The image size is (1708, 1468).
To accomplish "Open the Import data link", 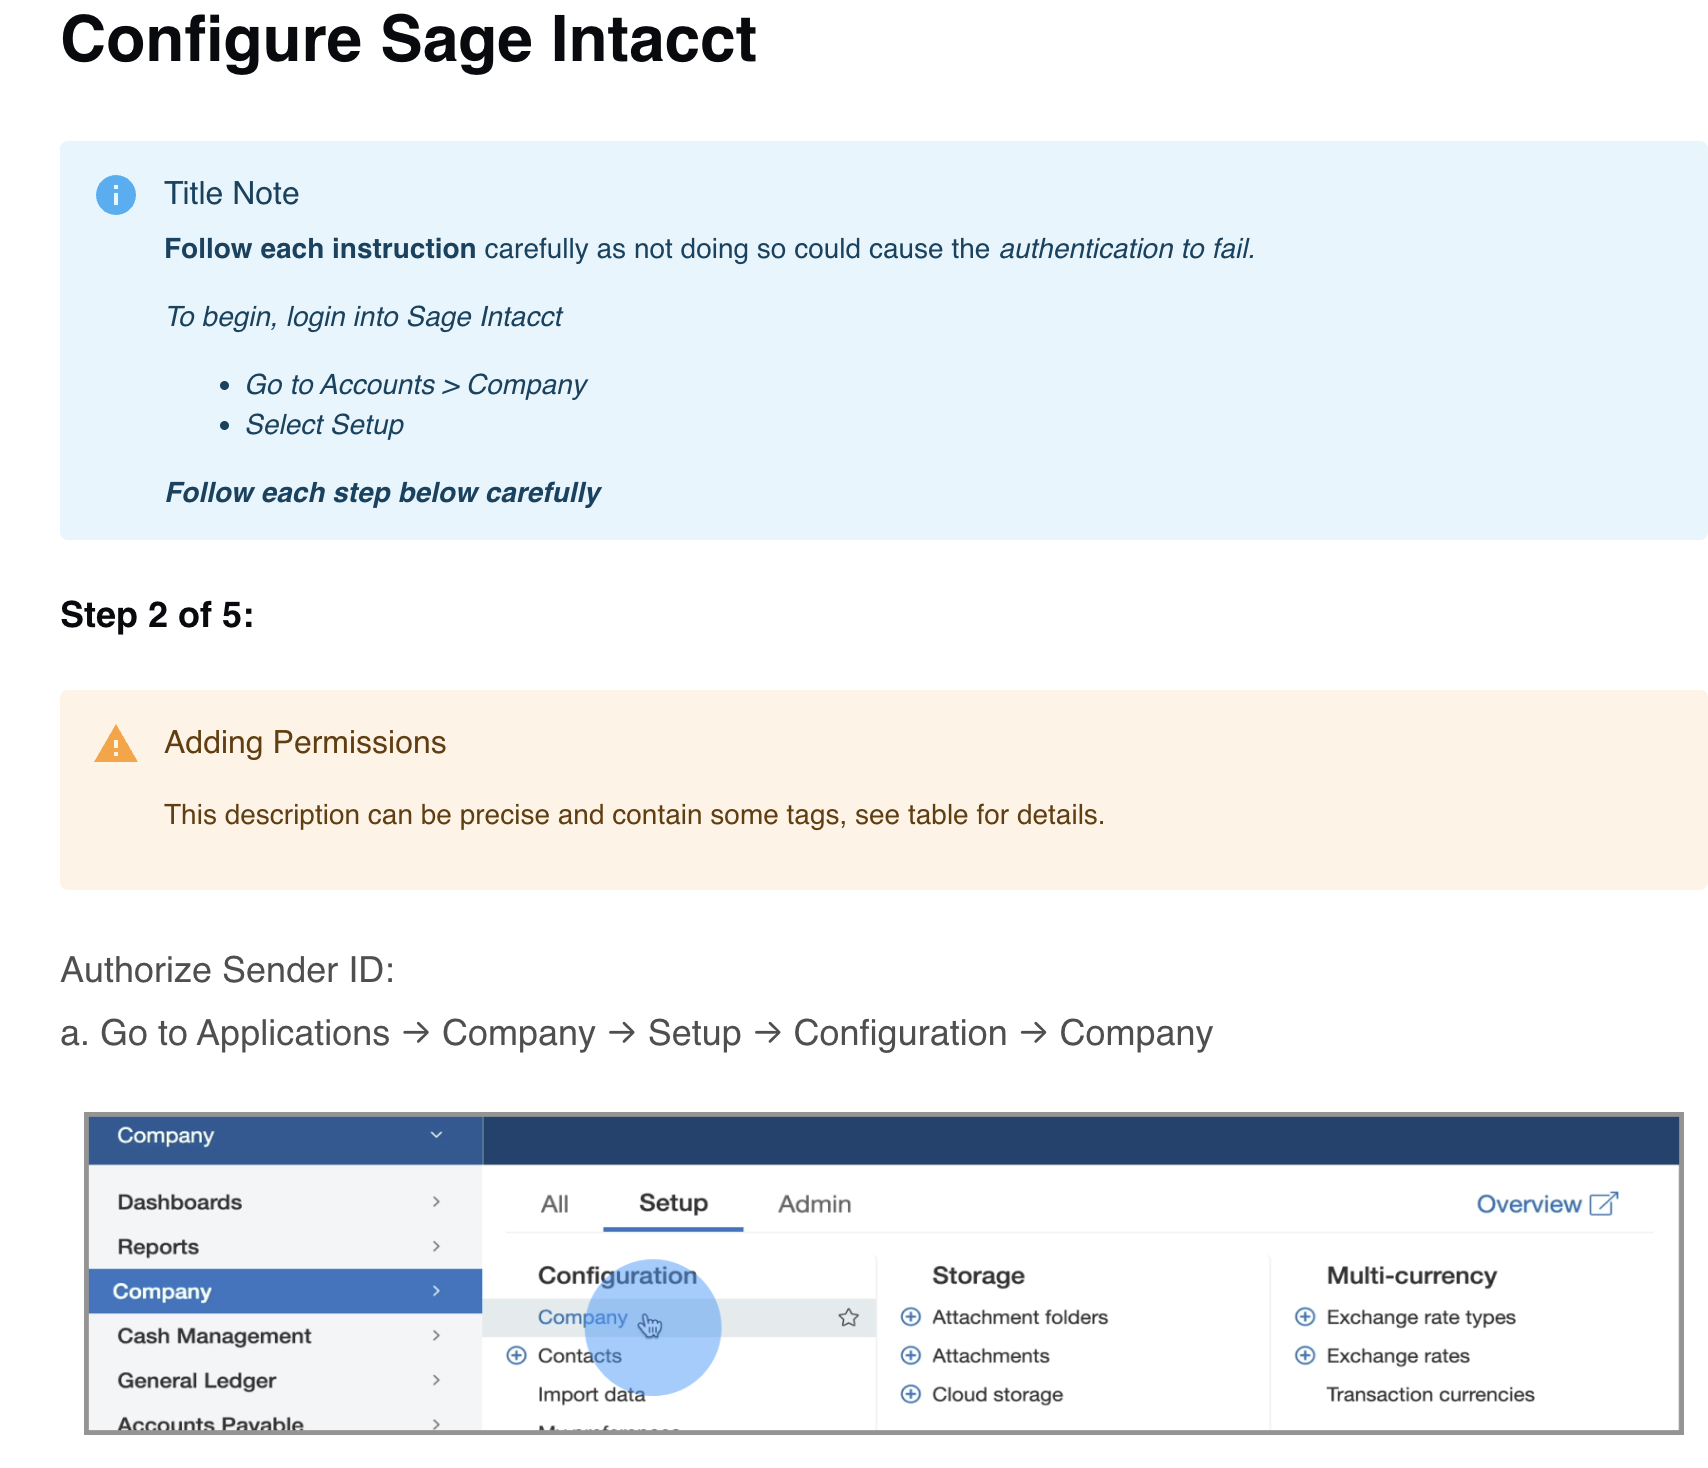I will (591, 1395).
